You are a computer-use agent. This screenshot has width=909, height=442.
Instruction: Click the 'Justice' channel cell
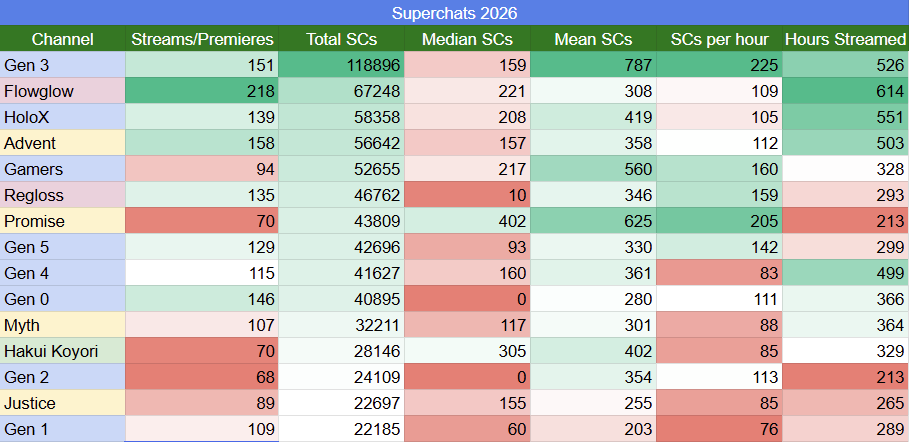[63, 403]
